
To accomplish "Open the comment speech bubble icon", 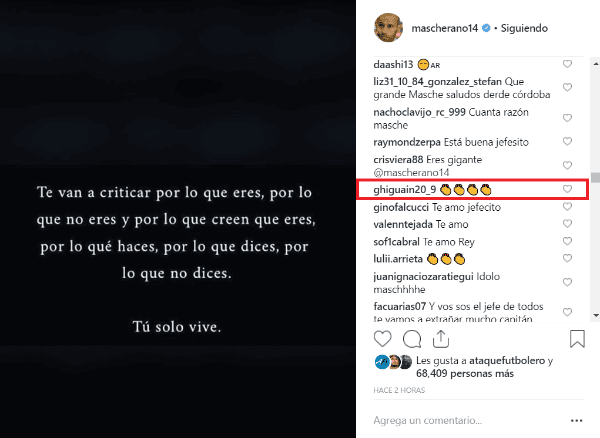I will tap(412, 339).
